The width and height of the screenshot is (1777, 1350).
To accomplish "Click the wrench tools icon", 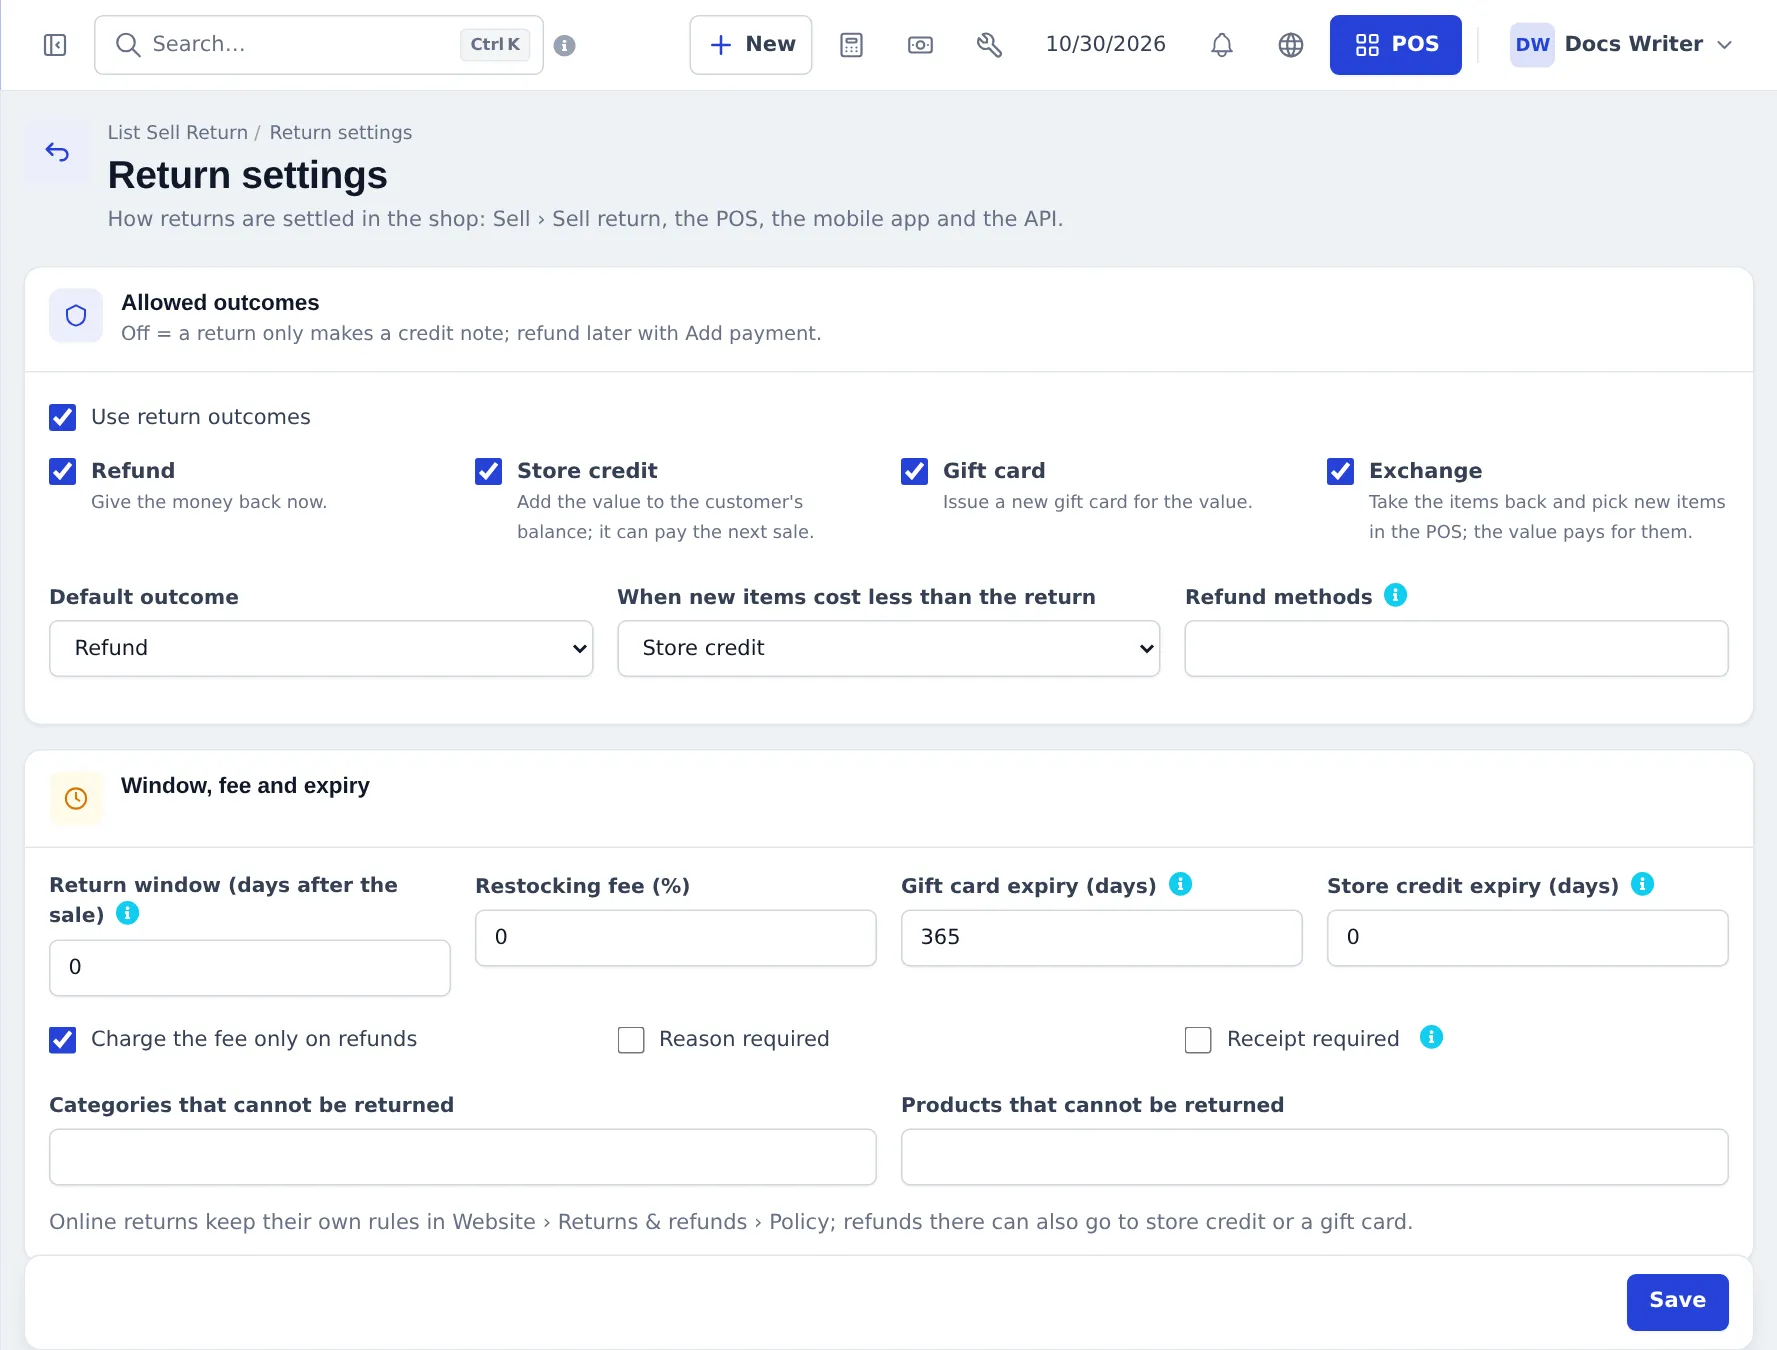I will [x=989, y=45].
